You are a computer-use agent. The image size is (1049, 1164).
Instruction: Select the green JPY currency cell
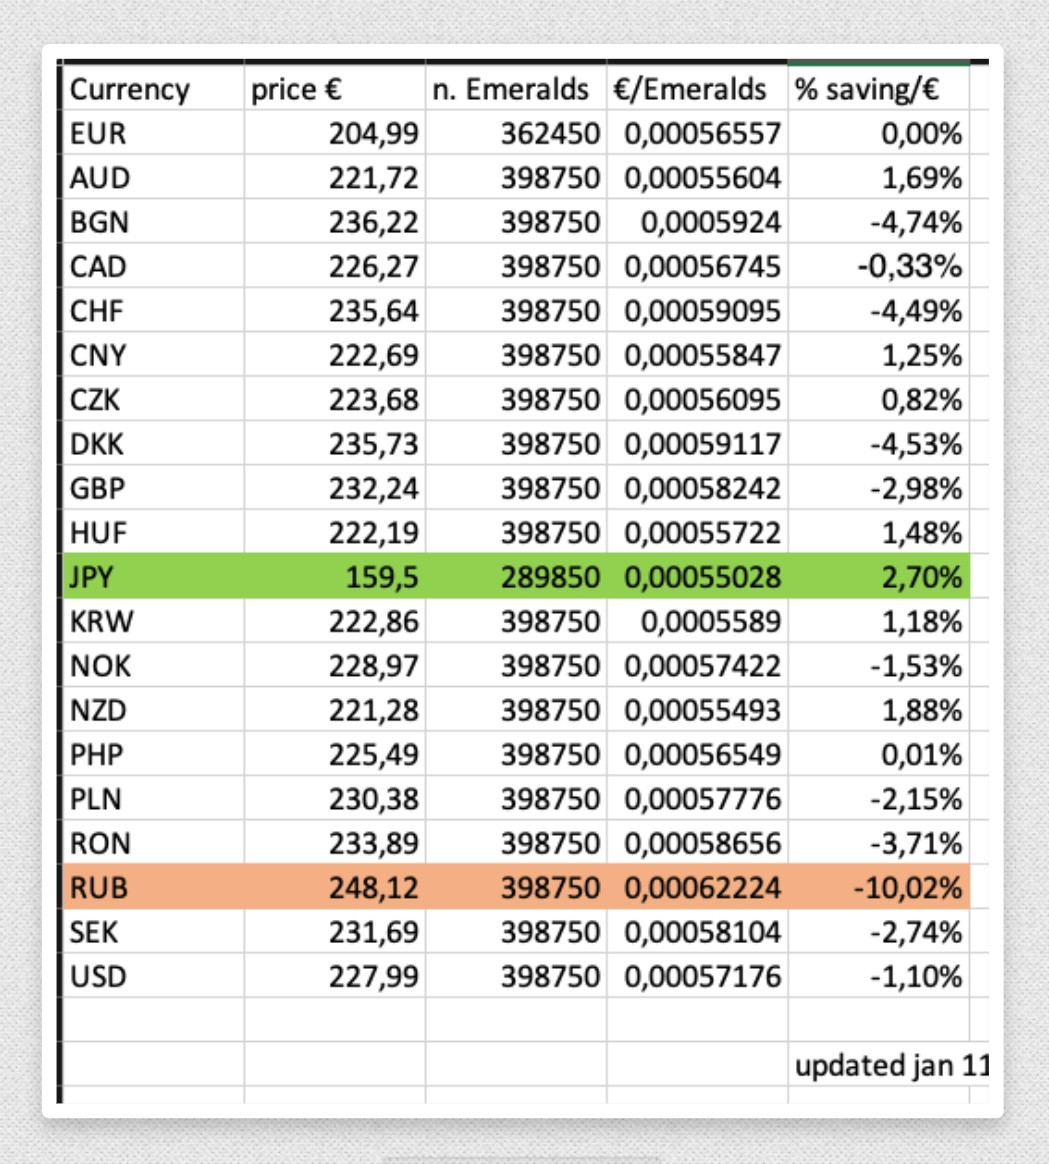coord(154,576)
